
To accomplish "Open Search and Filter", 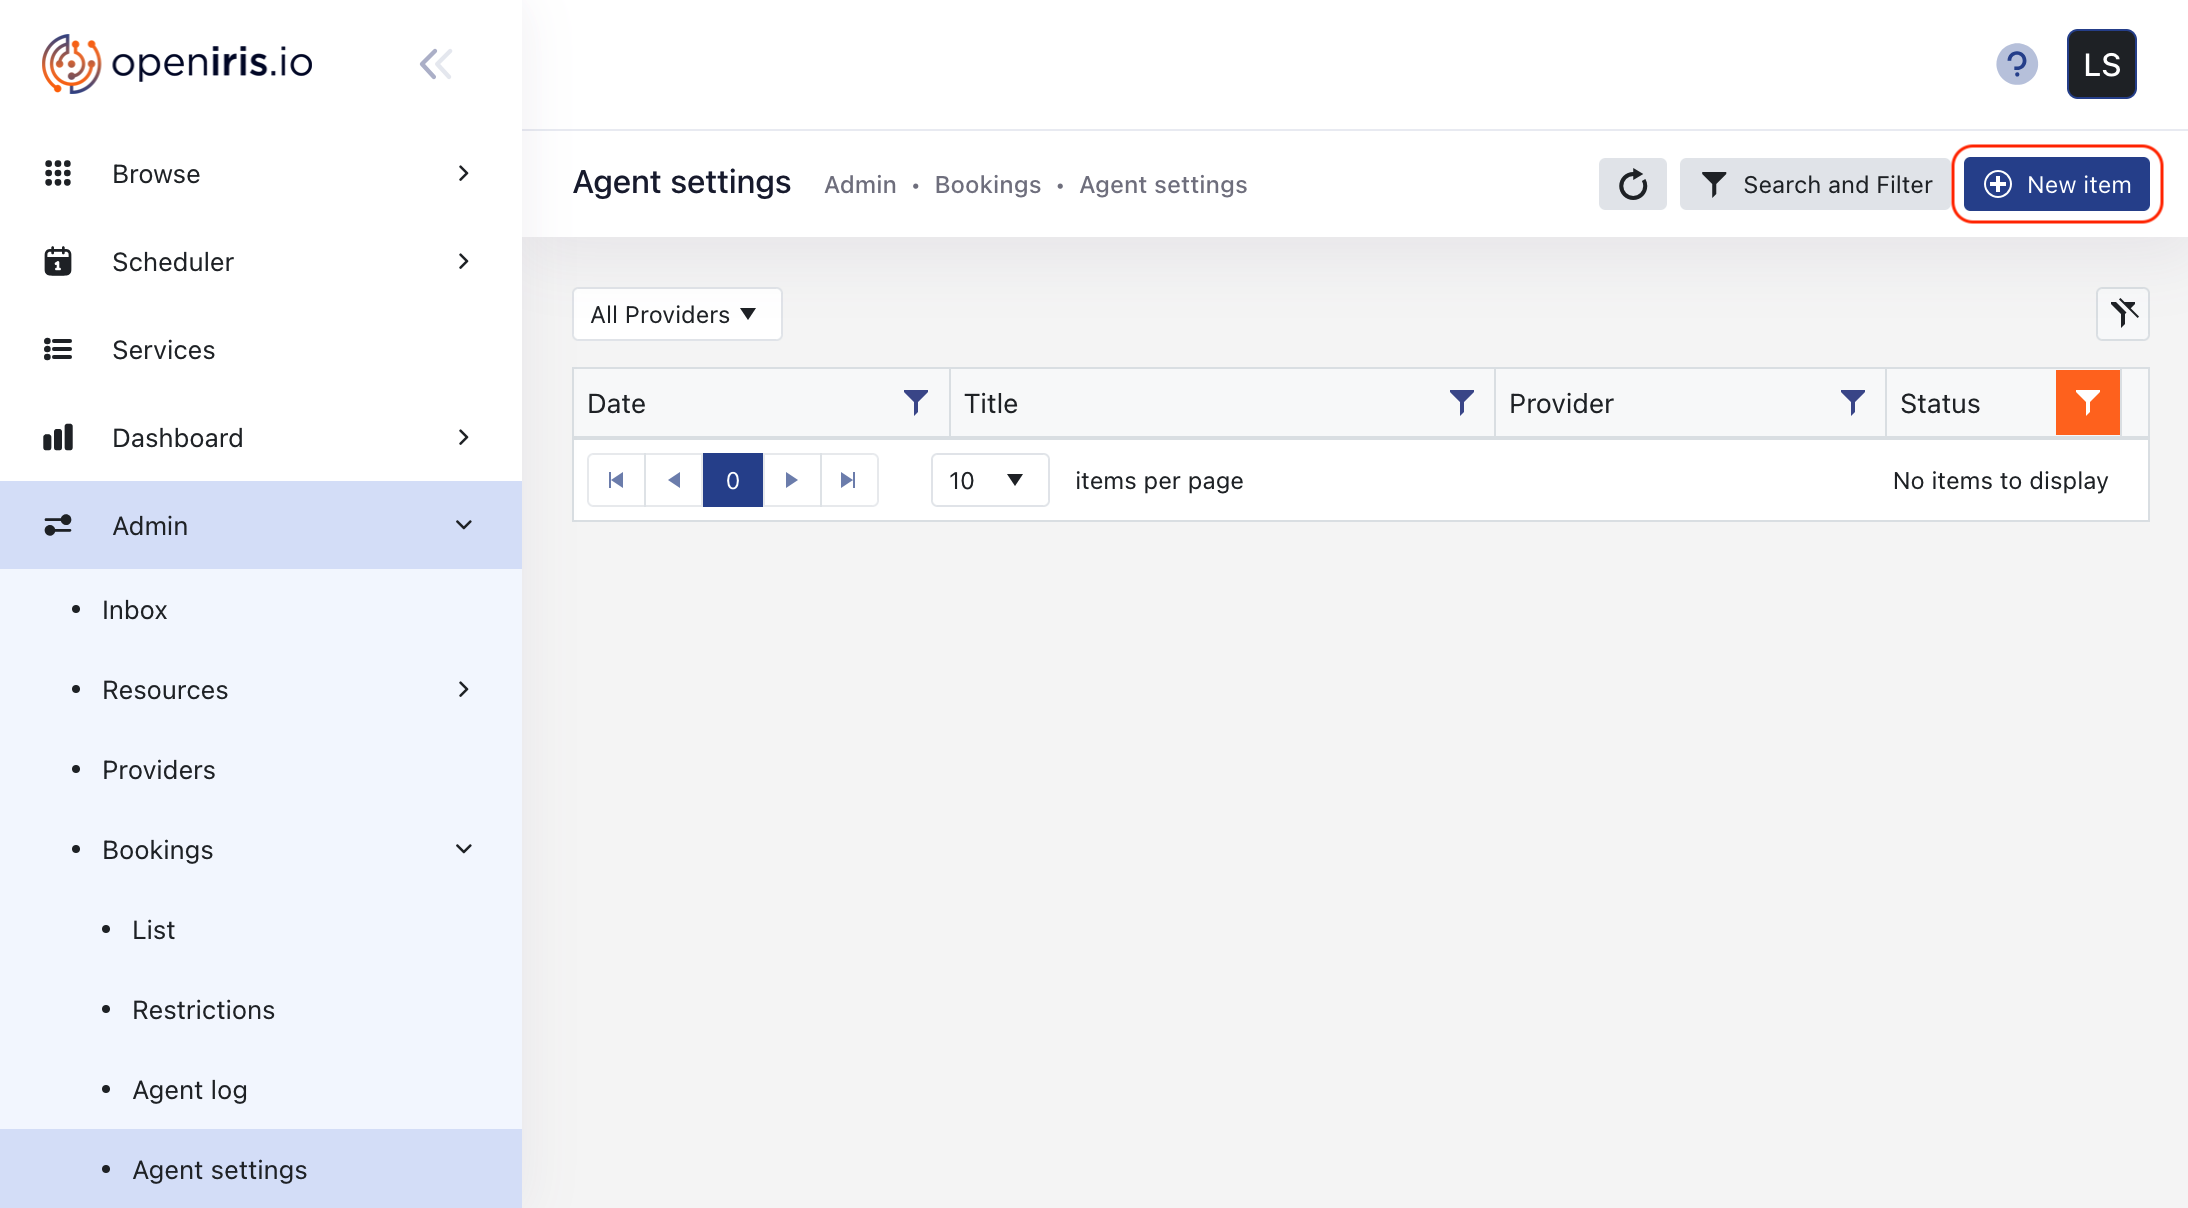I will point(1814,184).
